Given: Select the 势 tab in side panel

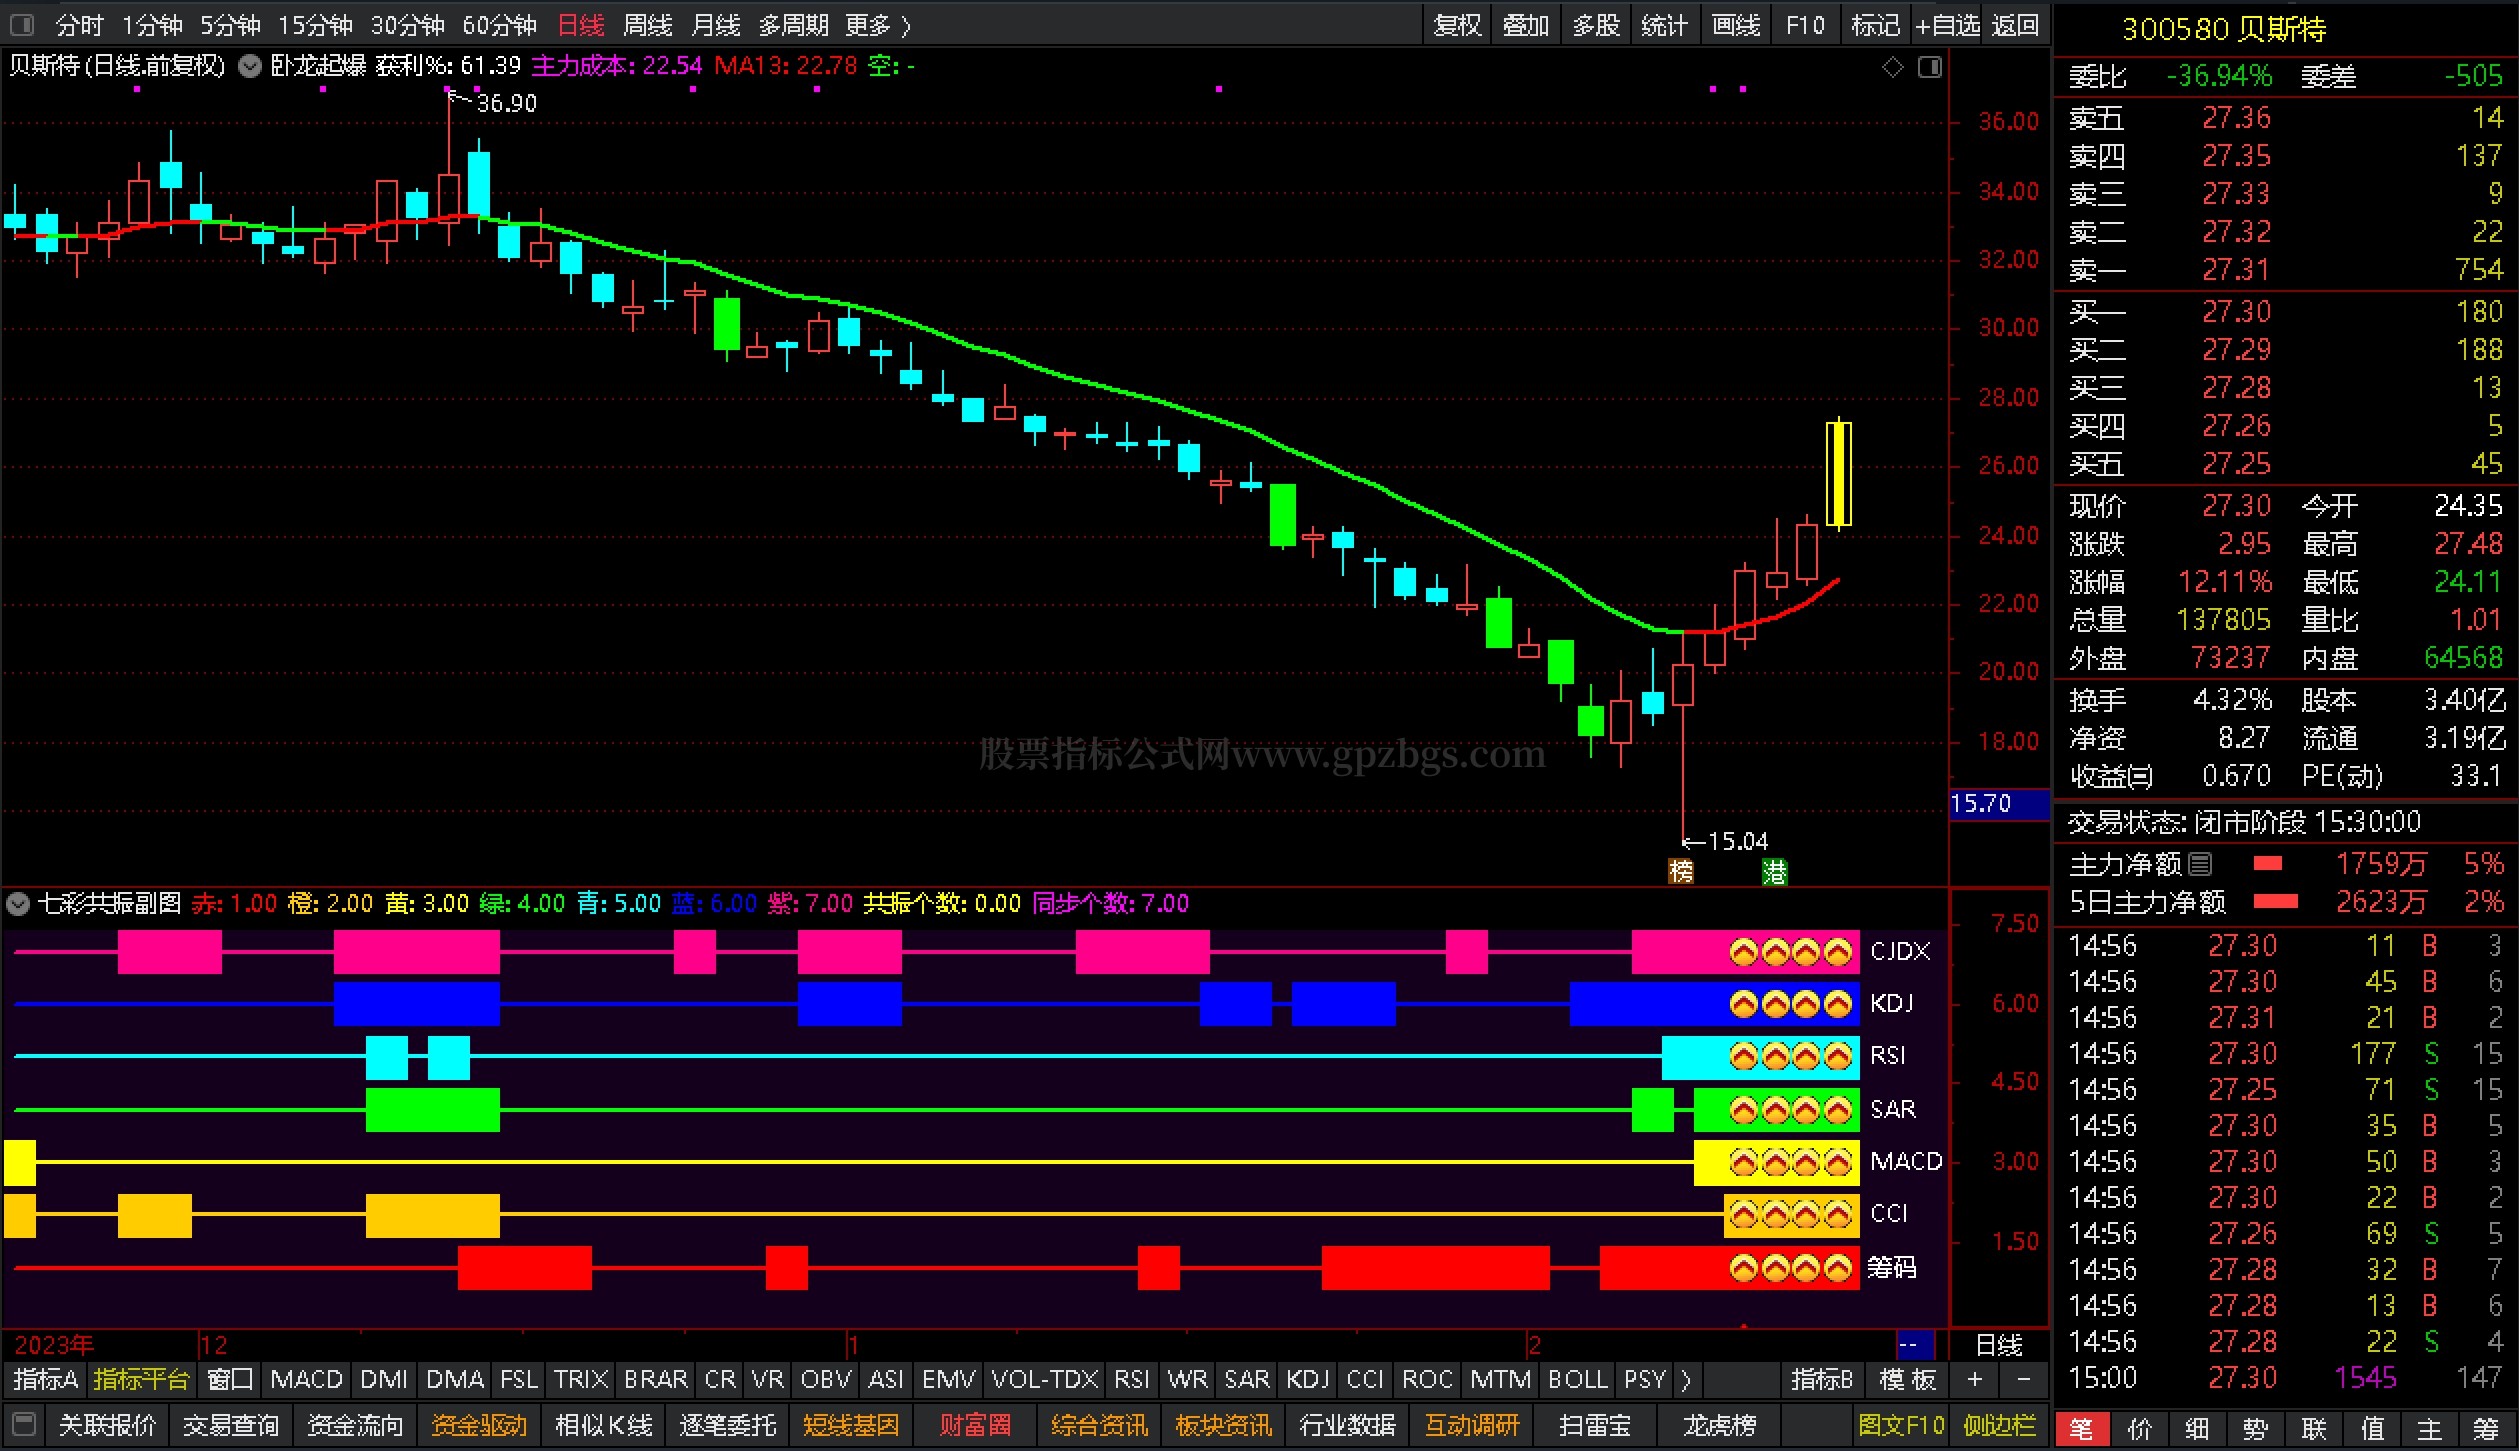Looking at the screenshot, I should click(2256, 1430).
